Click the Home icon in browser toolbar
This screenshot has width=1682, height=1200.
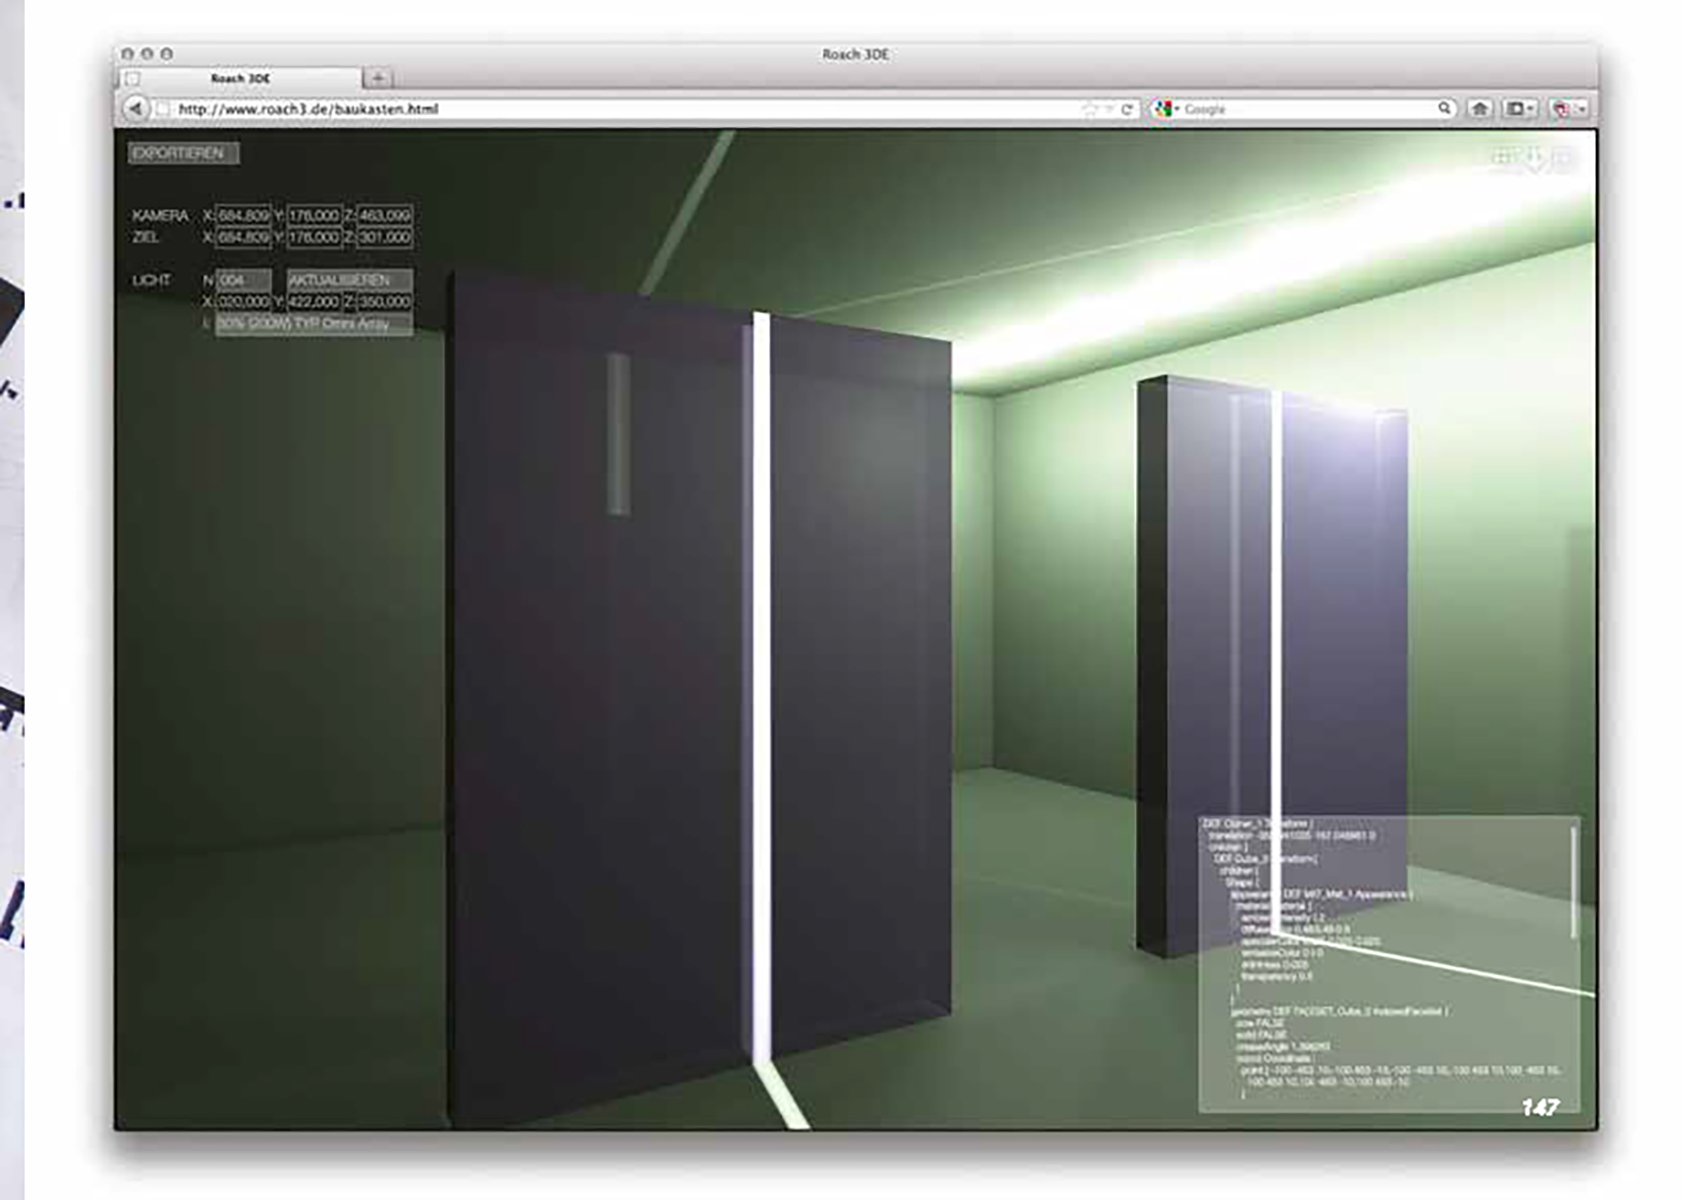point(1480,108)
